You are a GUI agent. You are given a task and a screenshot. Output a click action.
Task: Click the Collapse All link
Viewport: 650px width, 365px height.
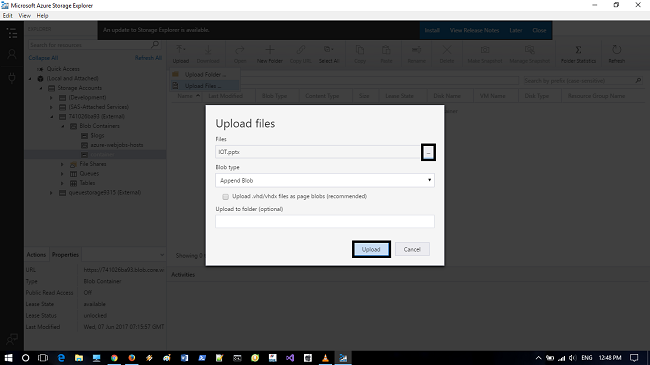coord(43,58)
